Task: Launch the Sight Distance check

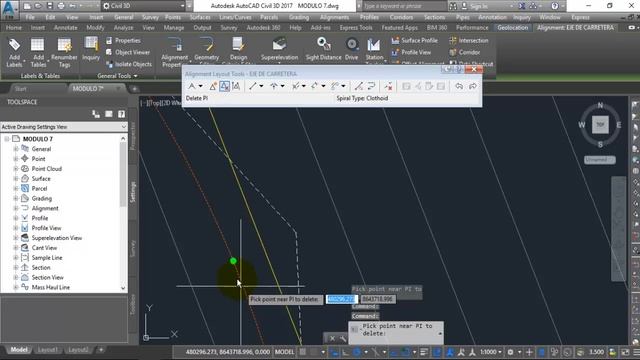Action: tap(323, 49)
